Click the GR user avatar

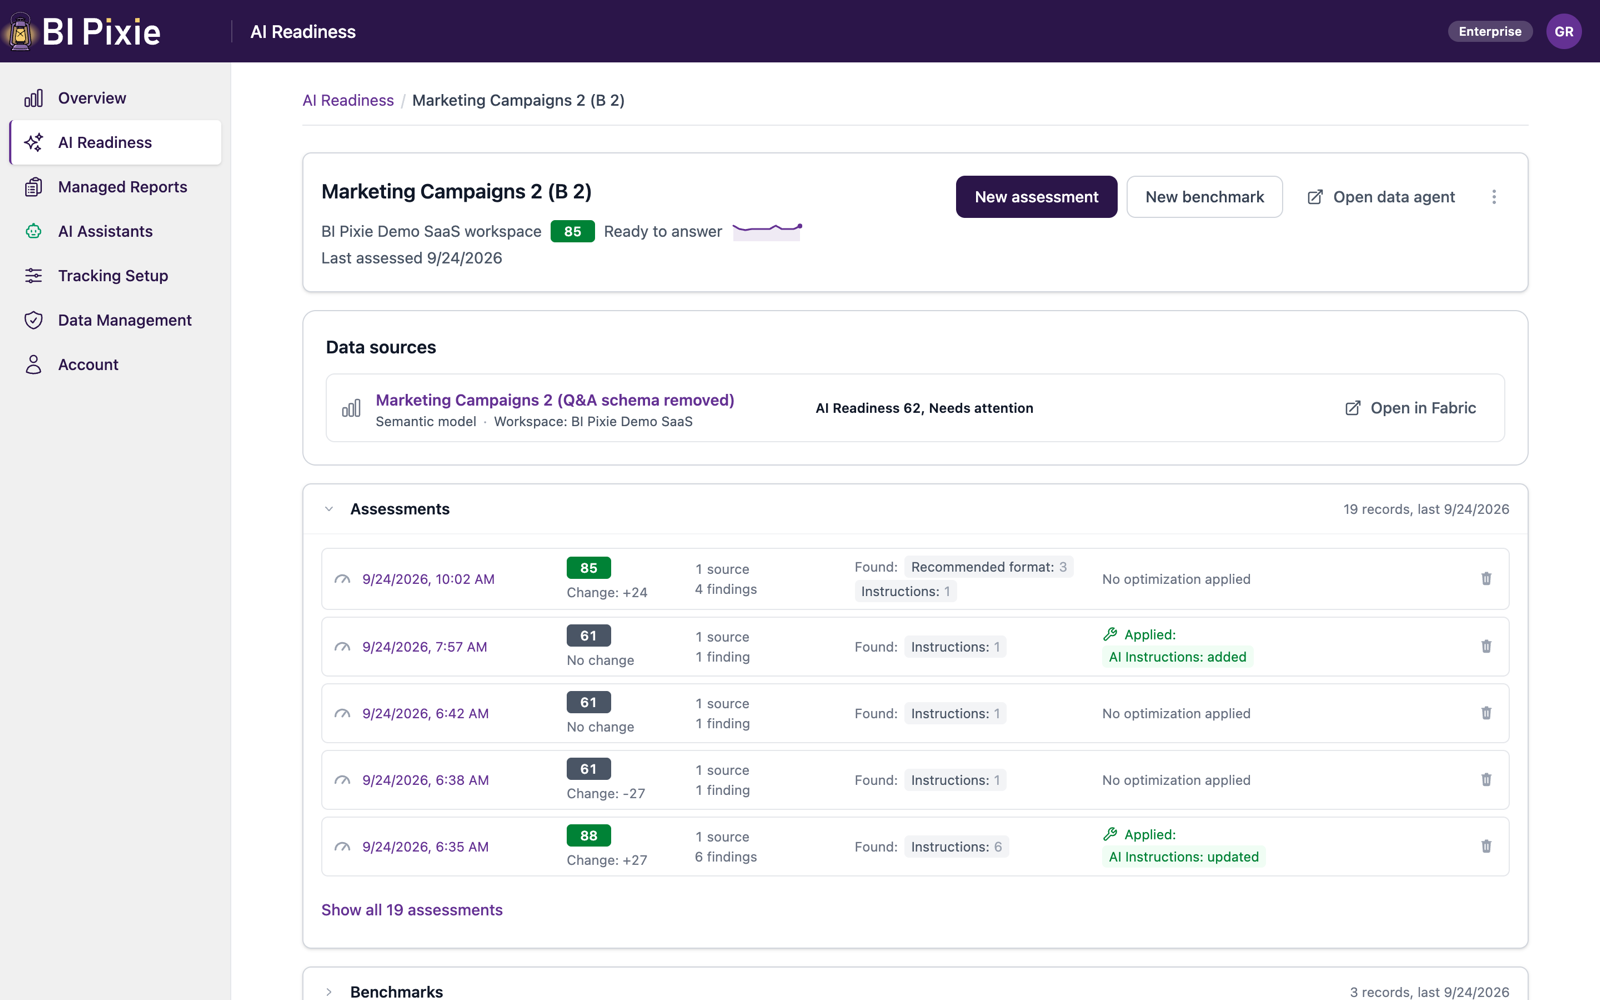click(1564, 31)
